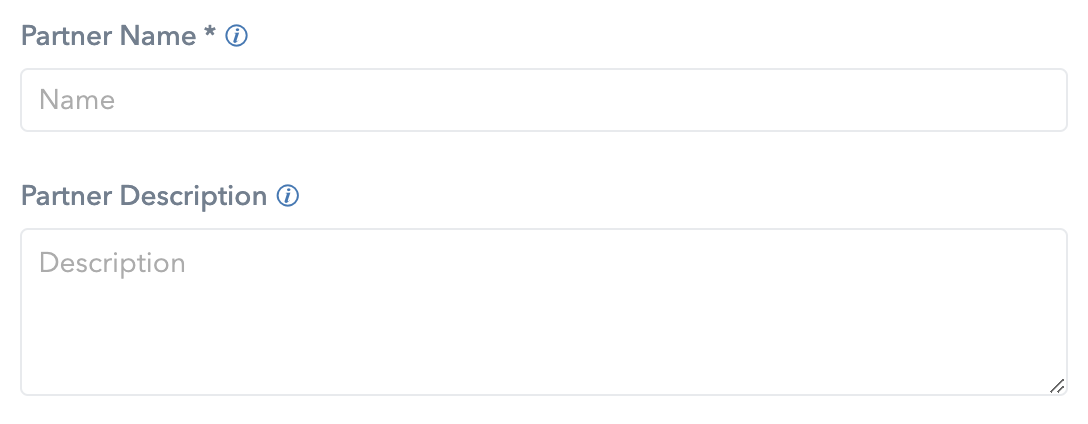
Task: Click the info icon beside Partner Name
Action: click(x=237, y=36)
